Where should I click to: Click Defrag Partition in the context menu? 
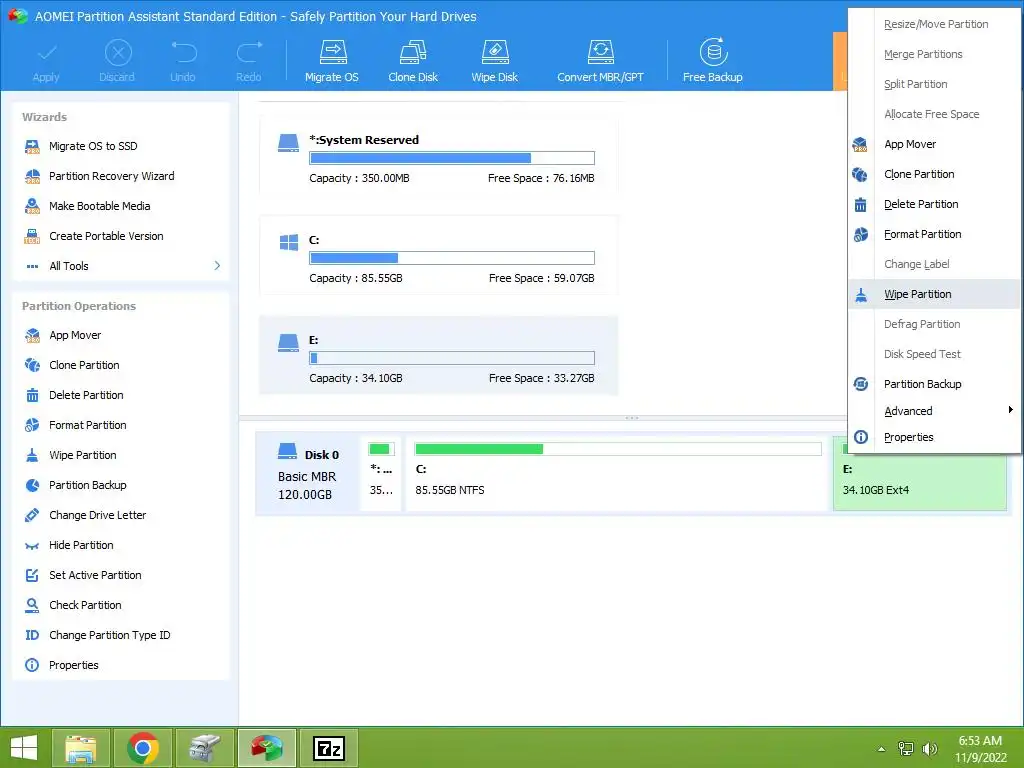click(x=935, y=325)
